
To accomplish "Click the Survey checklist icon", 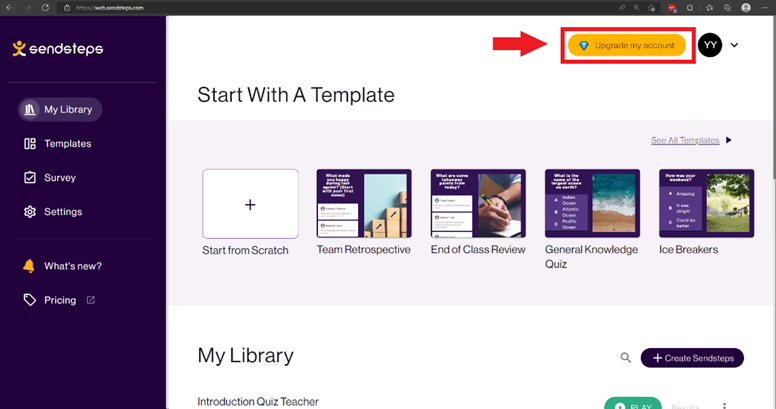I will click(x=30, y=177).
